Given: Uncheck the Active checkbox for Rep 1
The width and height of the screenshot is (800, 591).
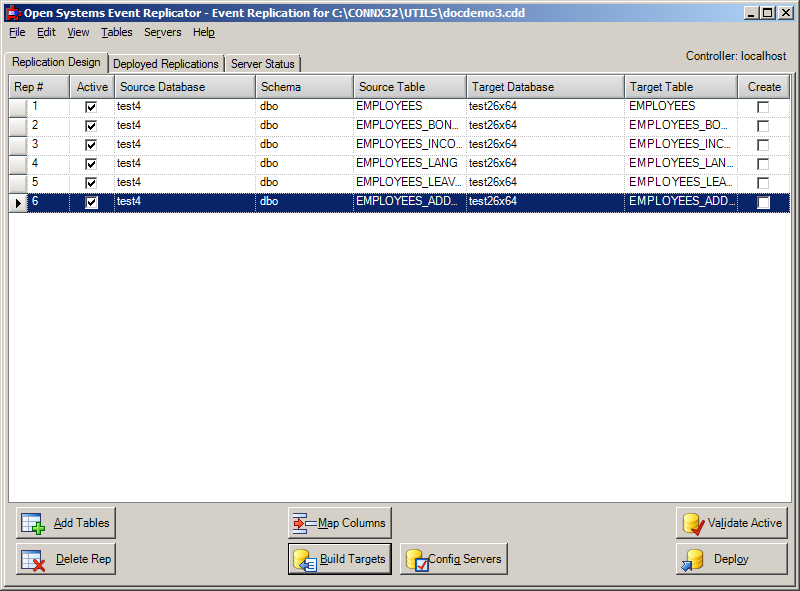Looking at the screenshot, I should click(91, 105).
